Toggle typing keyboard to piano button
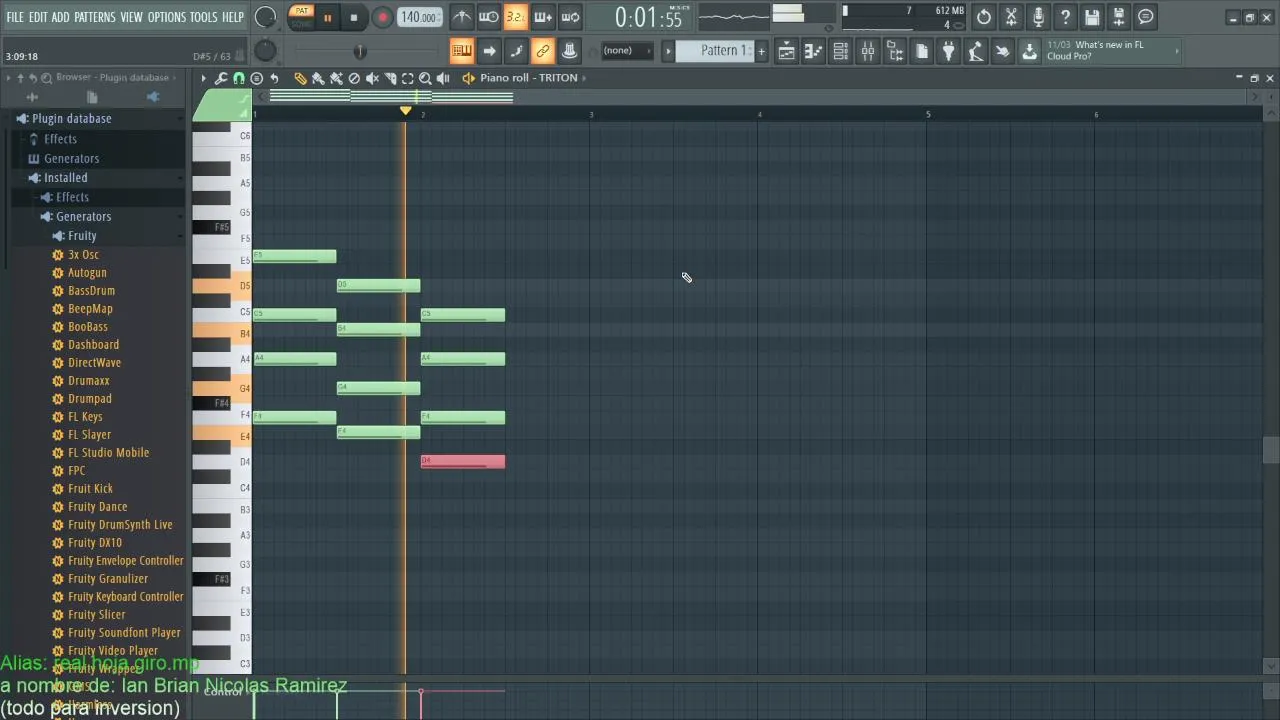This screenshot has width=1280, height=720. point(461,51)
